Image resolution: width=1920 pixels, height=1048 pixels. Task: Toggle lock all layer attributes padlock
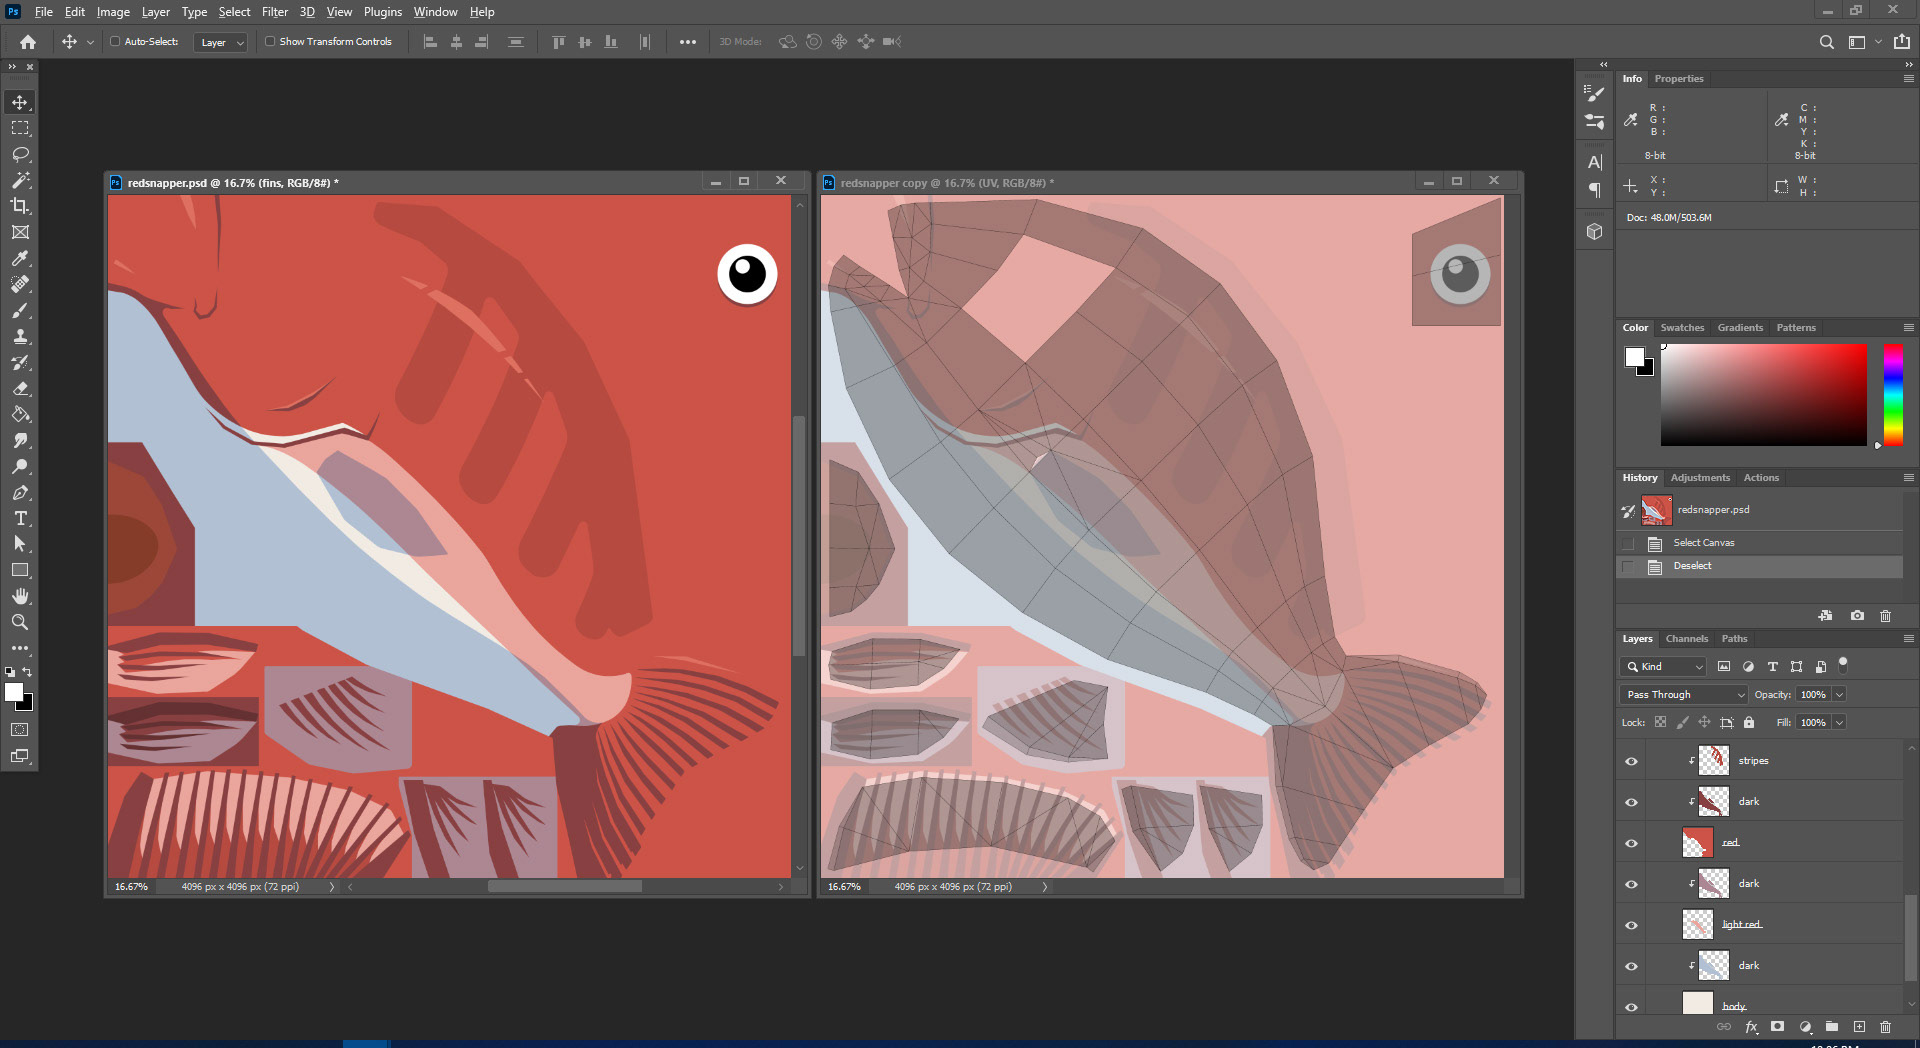[1749, 722]
